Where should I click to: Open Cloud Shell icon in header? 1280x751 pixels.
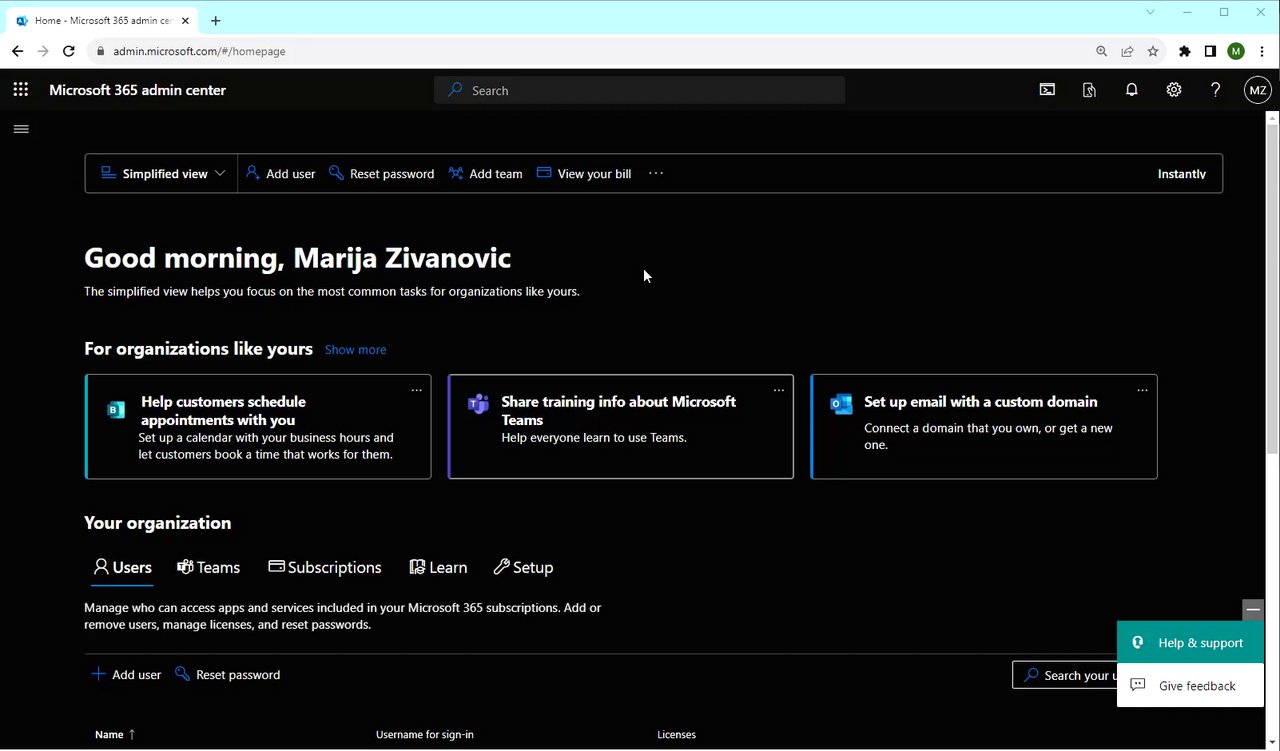pyautogui.click(x=1047, y=90)
